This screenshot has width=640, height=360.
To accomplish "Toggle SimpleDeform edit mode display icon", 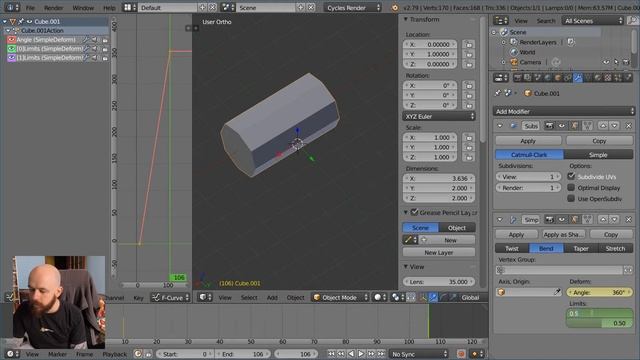I will 574,220.
